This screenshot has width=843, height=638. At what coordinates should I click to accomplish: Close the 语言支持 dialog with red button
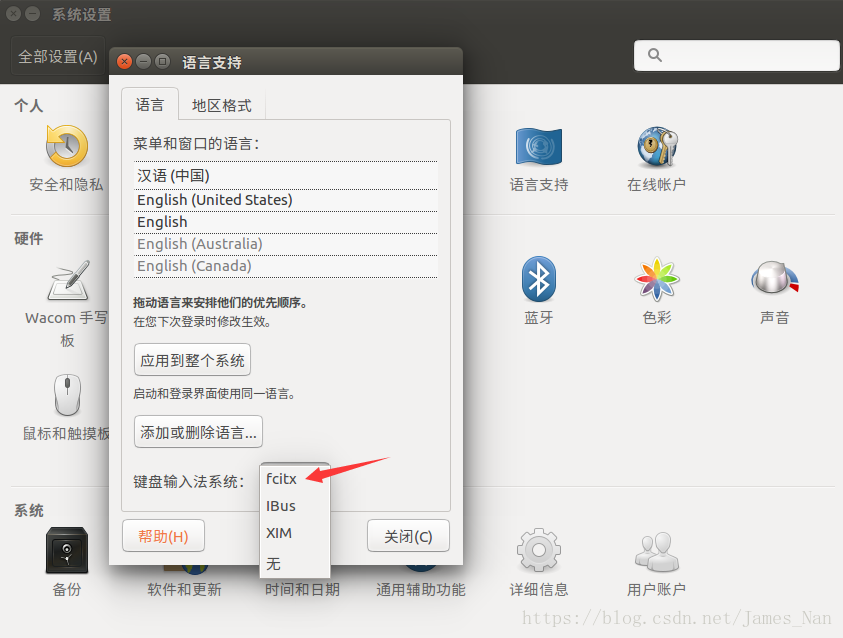pyautogui.click(x=124, y=62)
